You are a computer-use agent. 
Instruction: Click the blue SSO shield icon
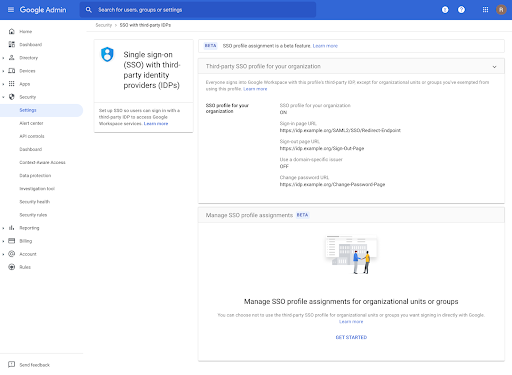coord(107,54)
